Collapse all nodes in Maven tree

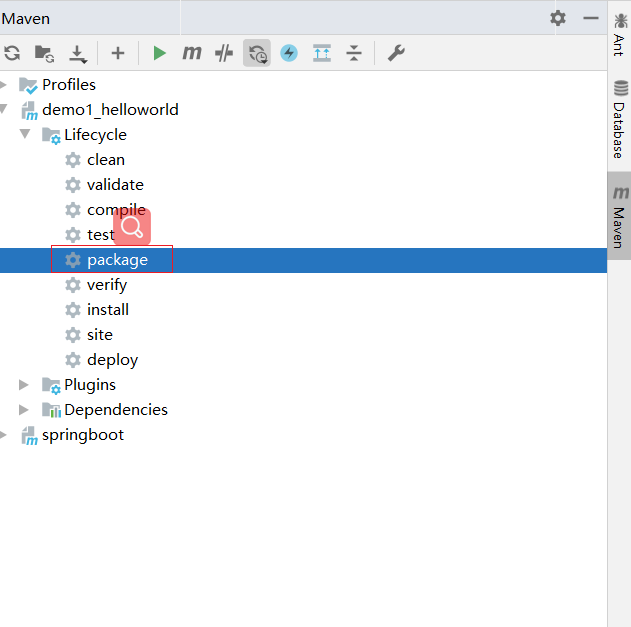[x=353, y=53]
